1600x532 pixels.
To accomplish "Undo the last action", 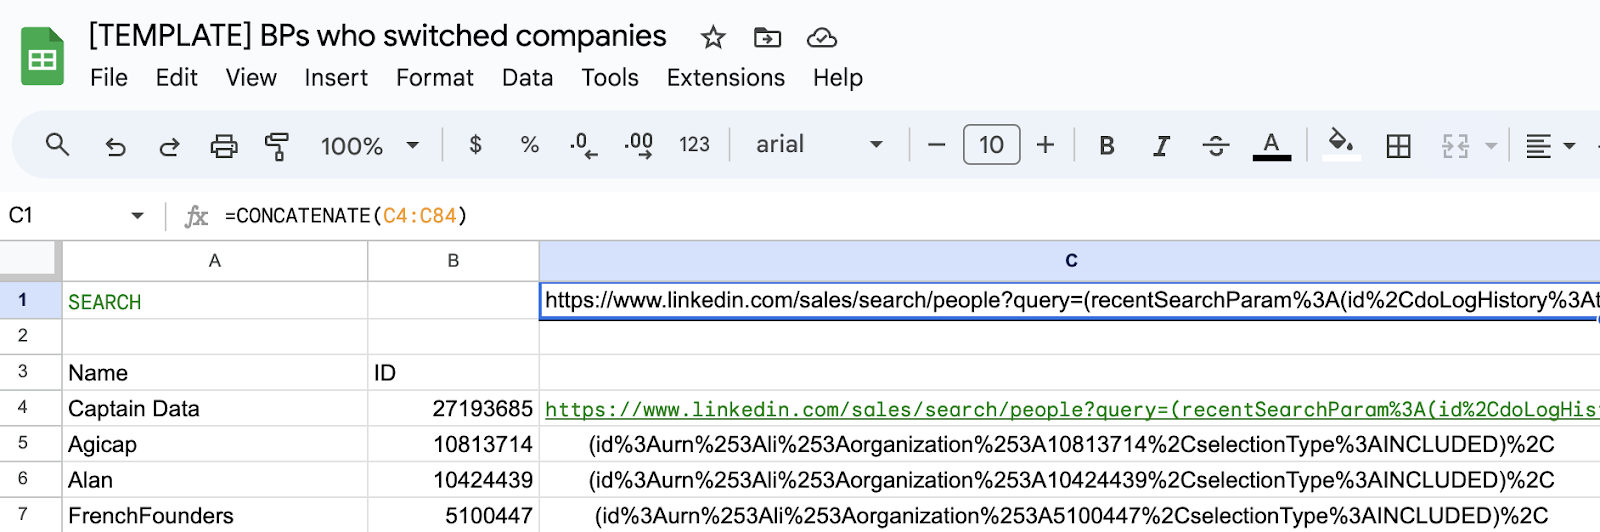I will click(x=116, y=146).
